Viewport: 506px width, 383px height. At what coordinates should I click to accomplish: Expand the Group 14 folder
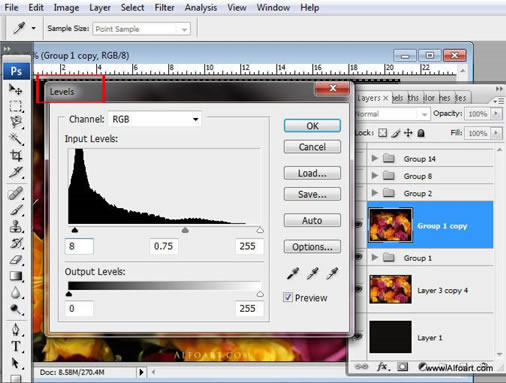[375, 158]
